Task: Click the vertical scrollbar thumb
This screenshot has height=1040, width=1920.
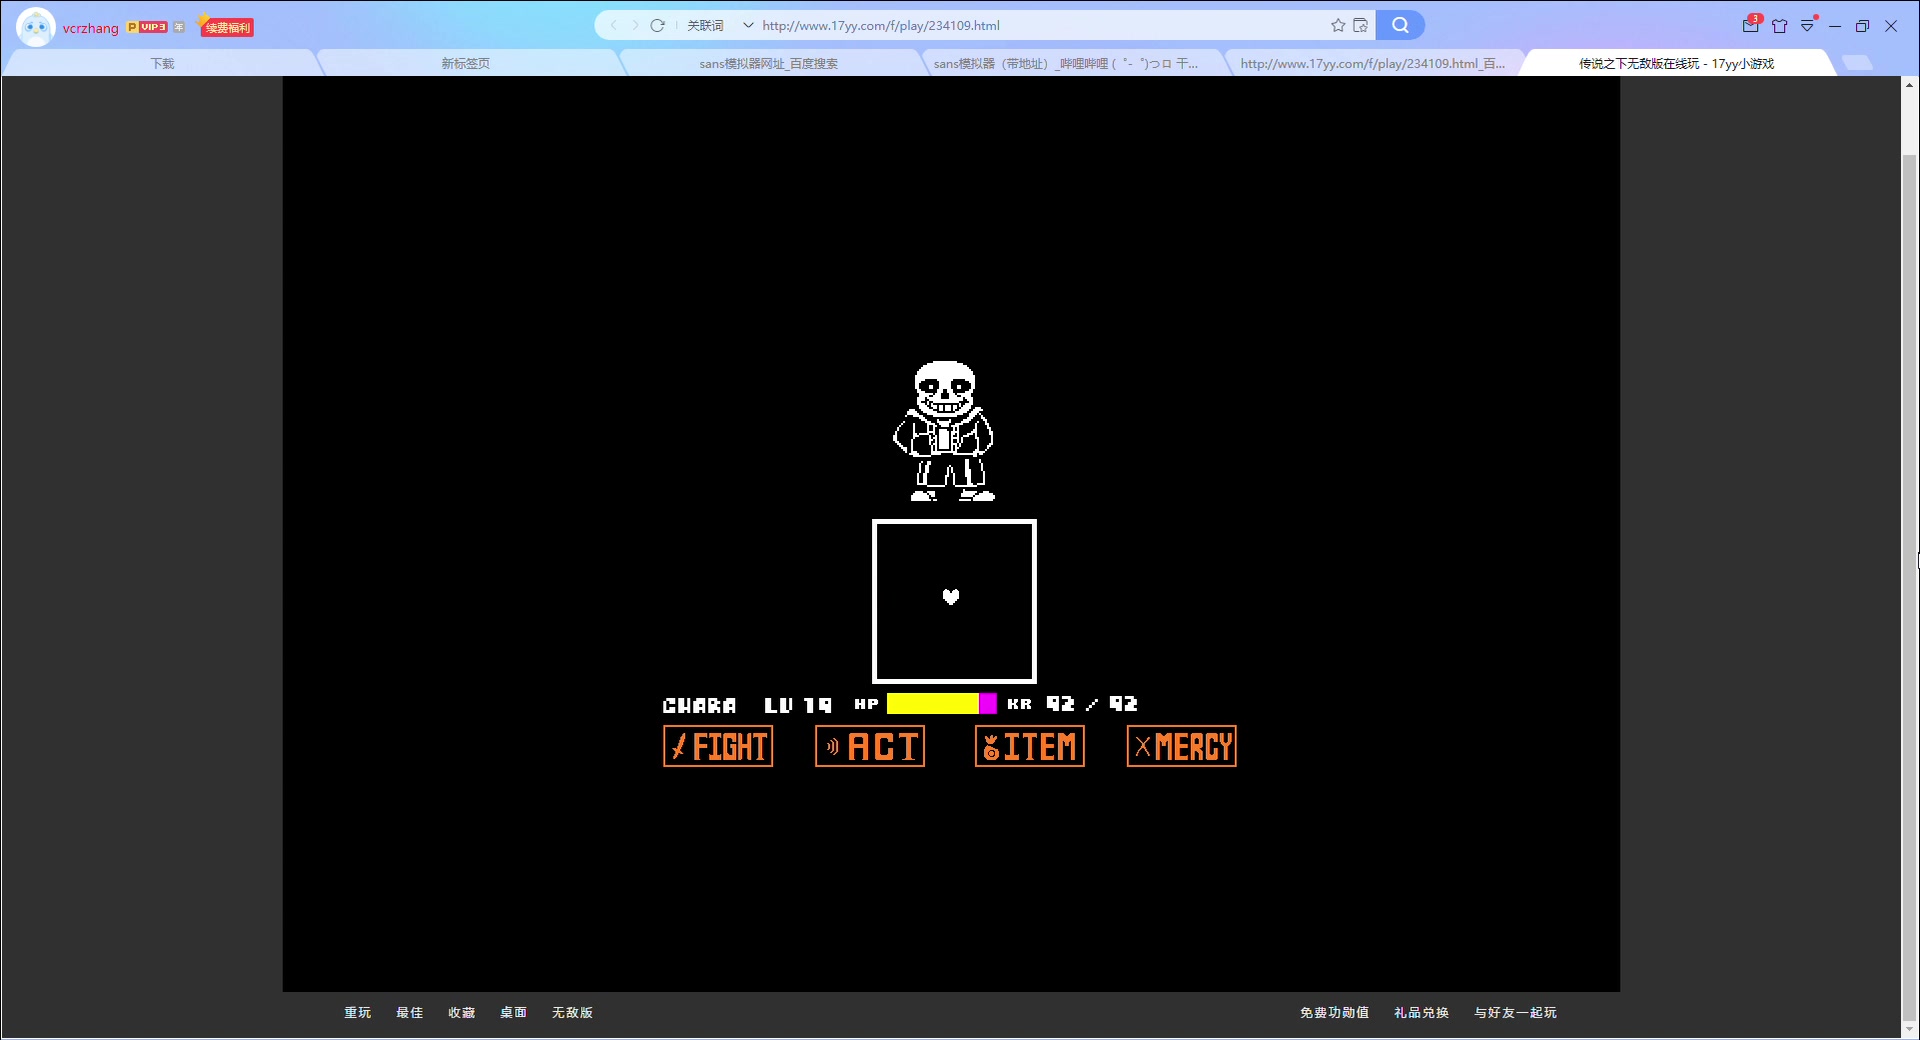Action: click(1910, 588)
